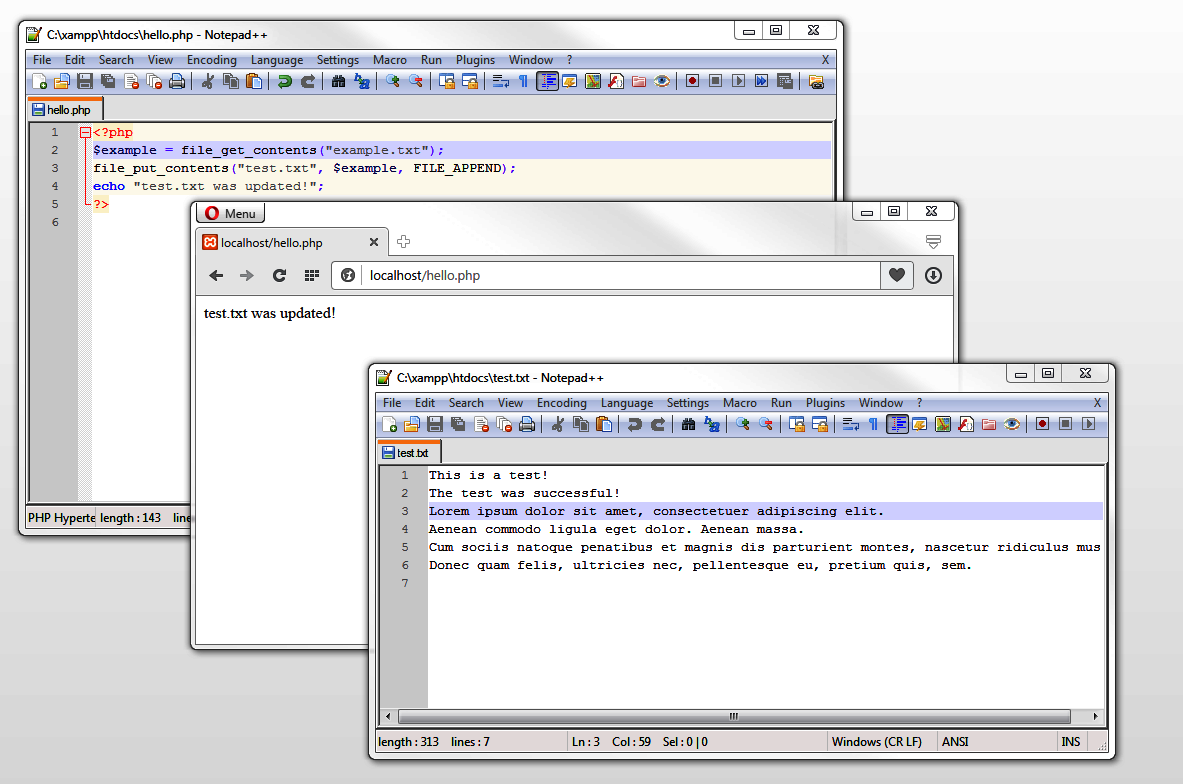Toggle INS overwrite mode in status bar
The image size is (1183, 784).
click(x=1069, y=741)
